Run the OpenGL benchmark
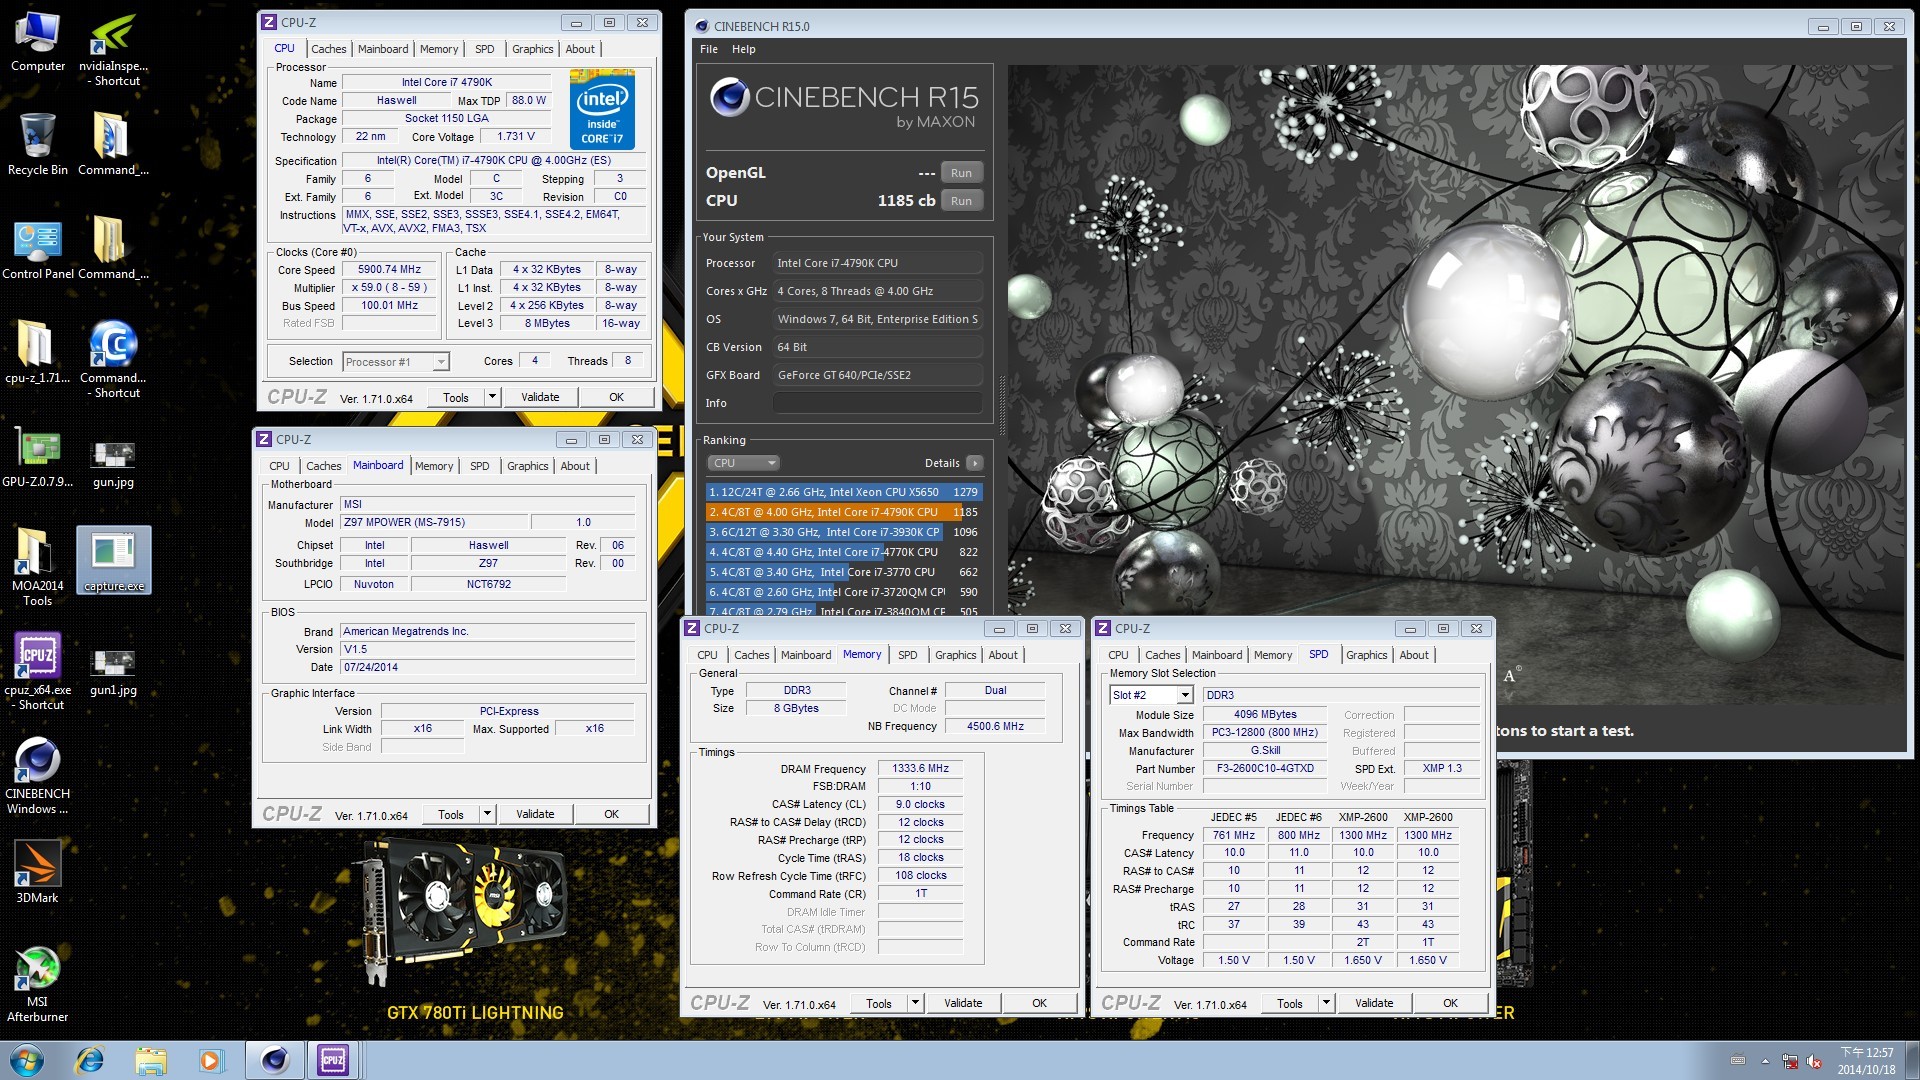This screenshot has height=1080, width=1920. click(961, 173)
